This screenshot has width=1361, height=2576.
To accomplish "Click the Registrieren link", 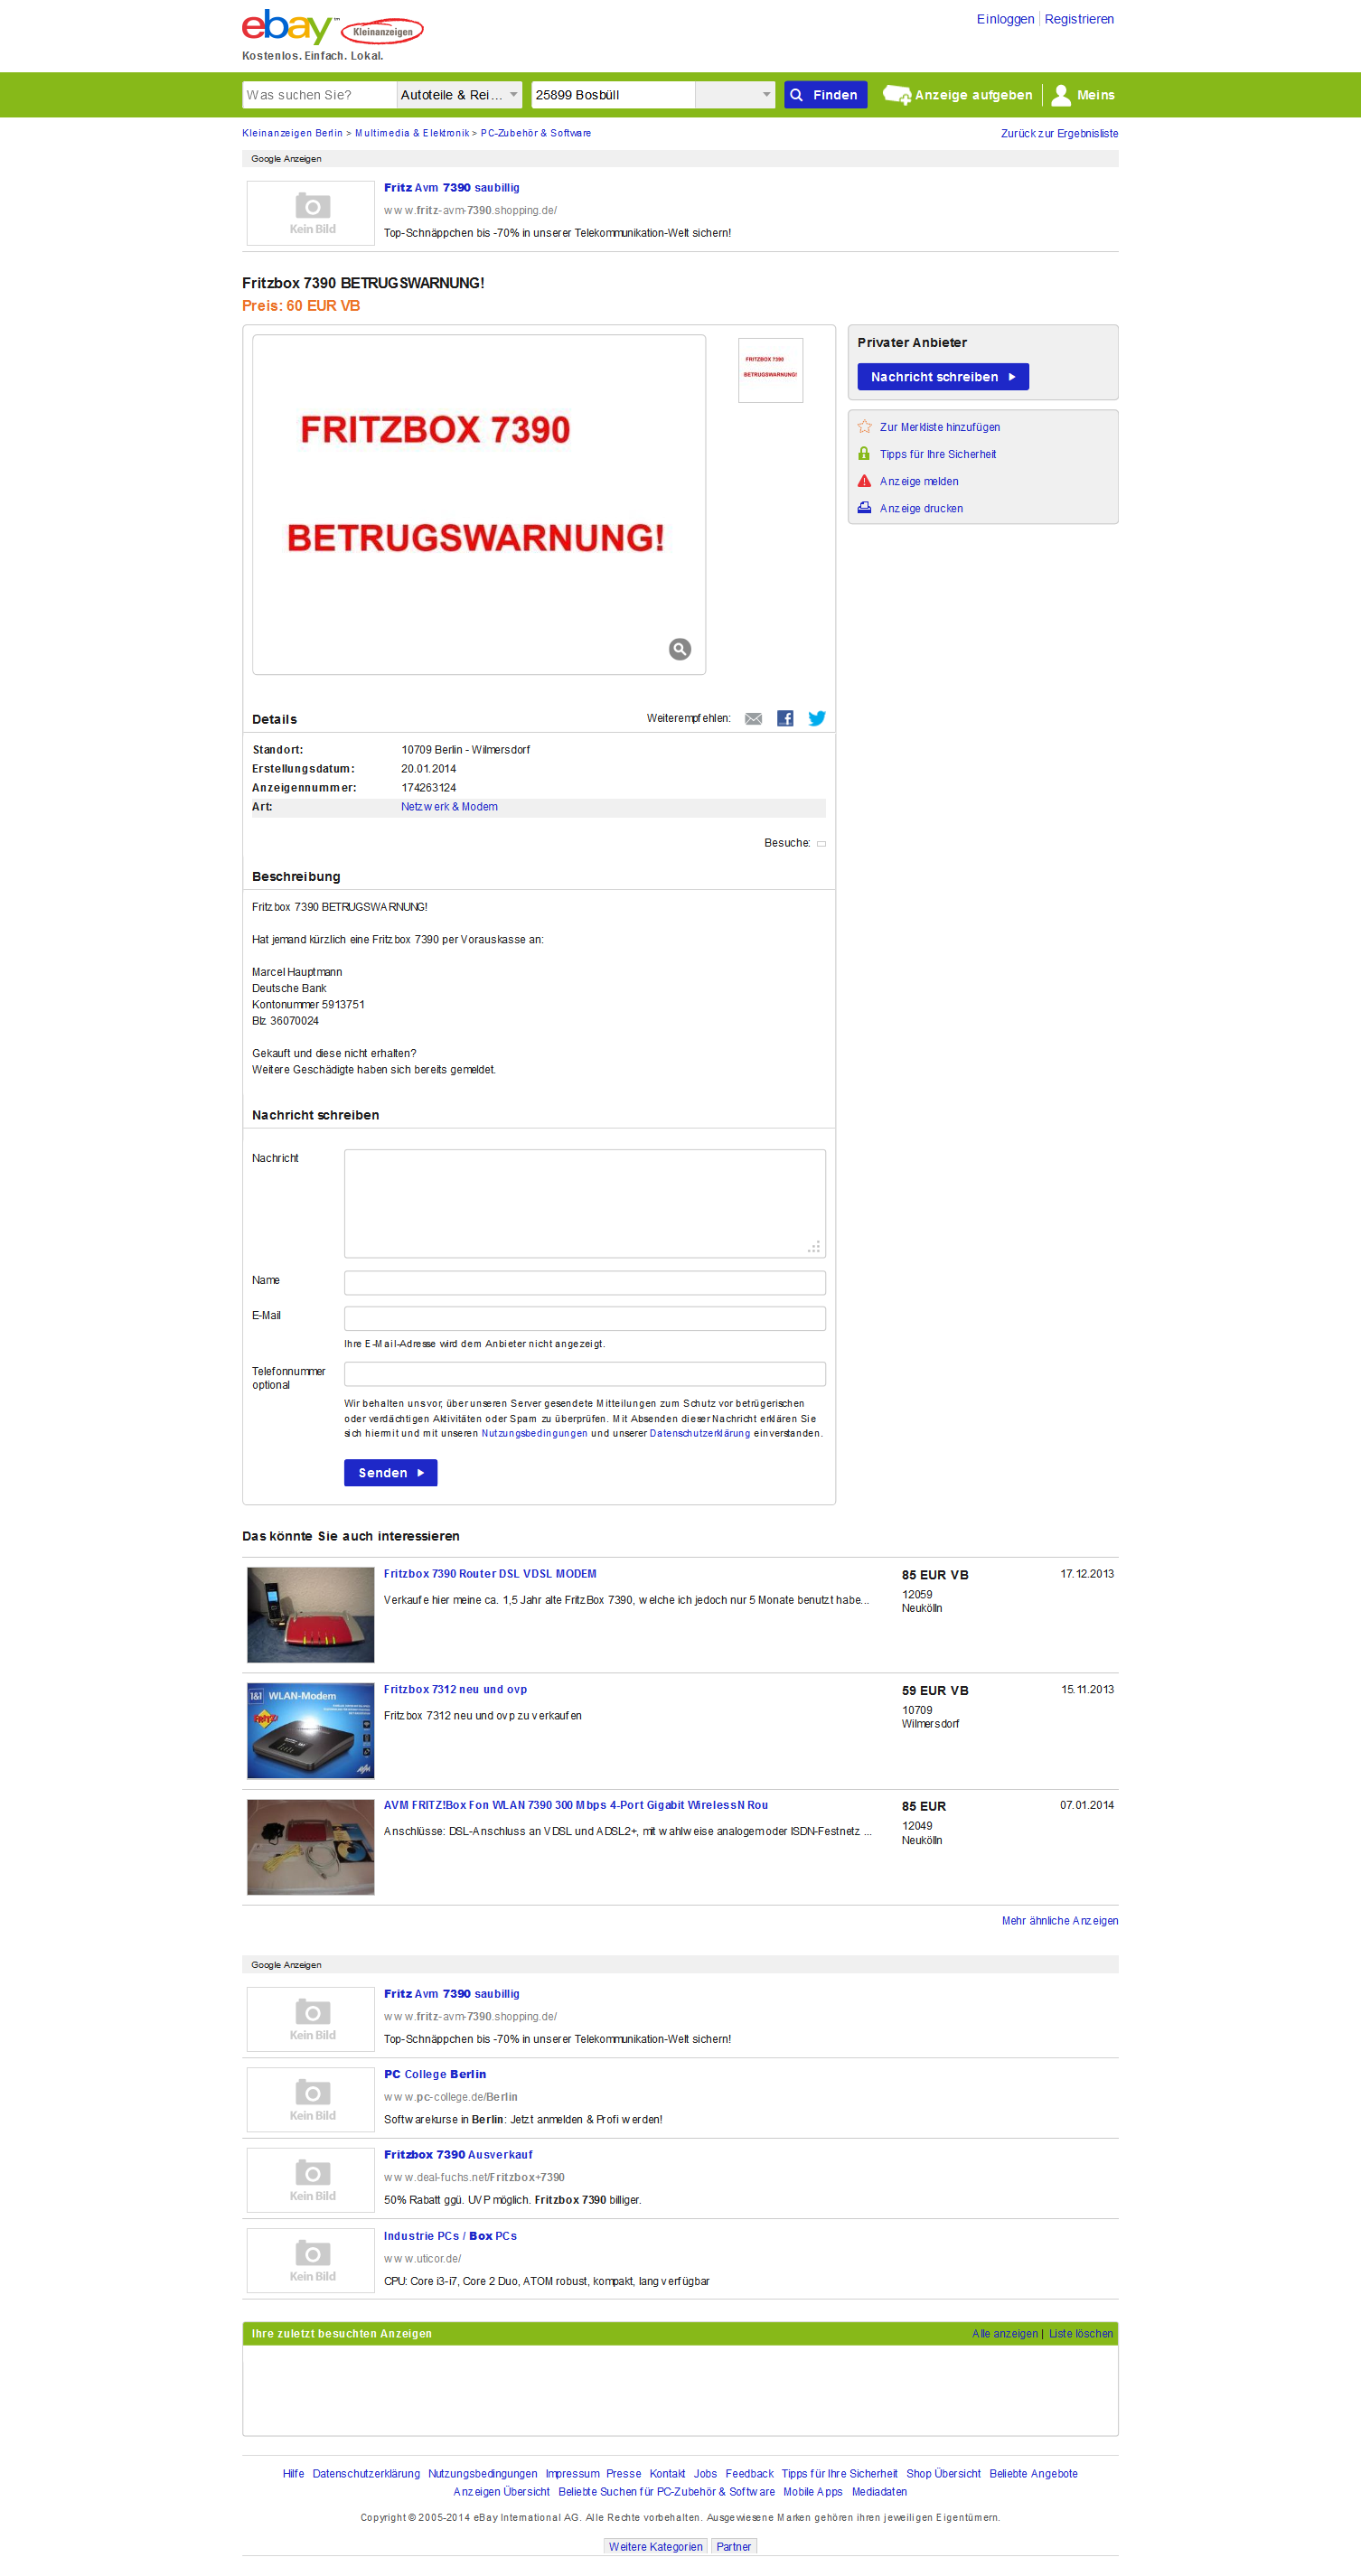I will pyautogui.click(x=1079, y=19).
